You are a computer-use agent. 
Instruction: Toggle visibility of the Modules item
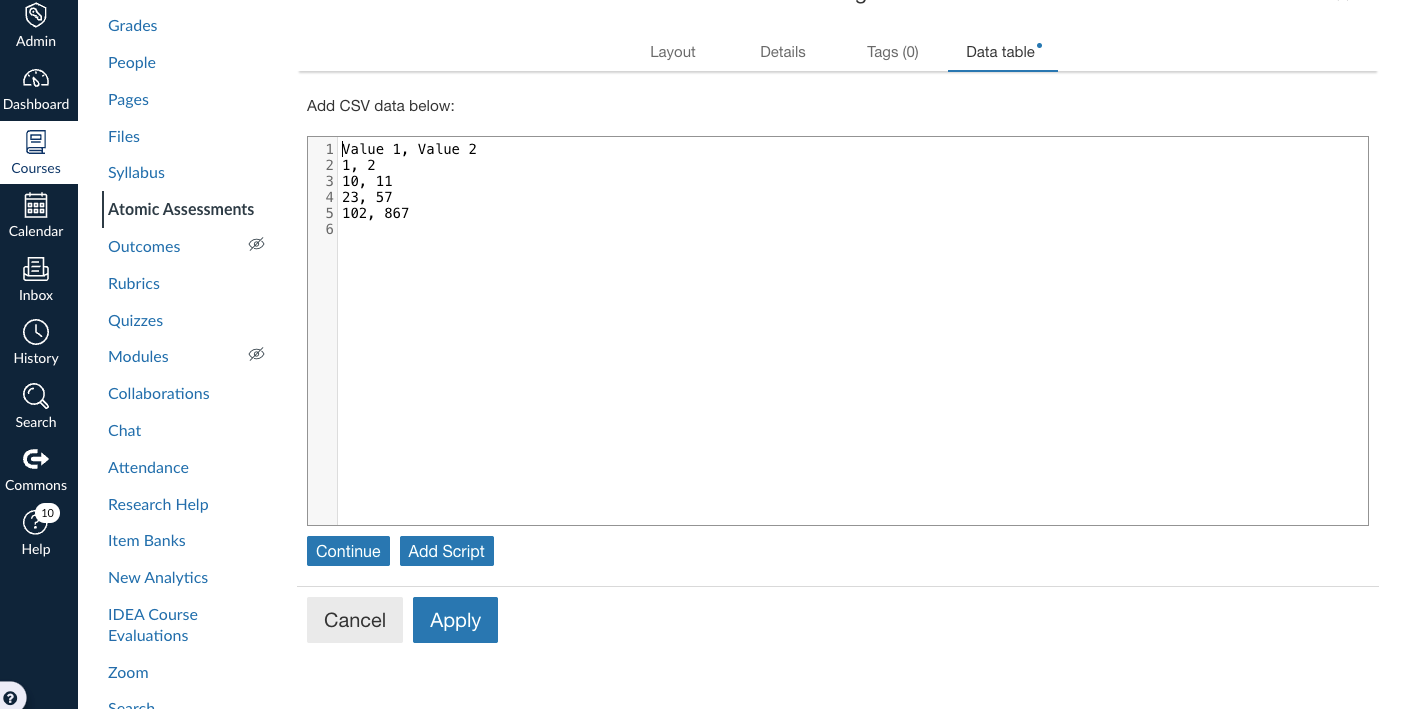(x=256, y=354)
